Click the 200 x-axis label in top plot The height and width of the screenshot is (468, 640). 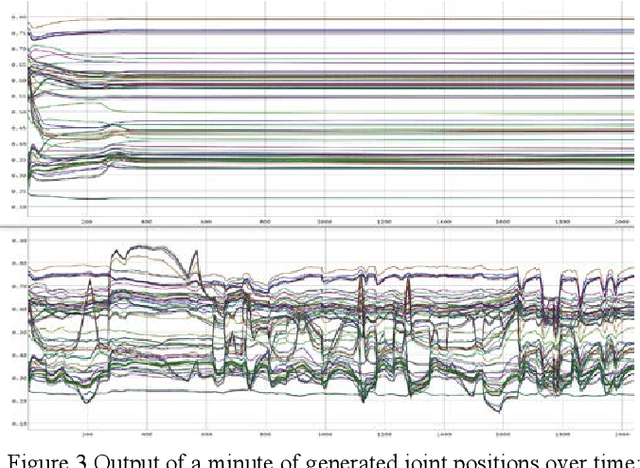coord(87,222)
